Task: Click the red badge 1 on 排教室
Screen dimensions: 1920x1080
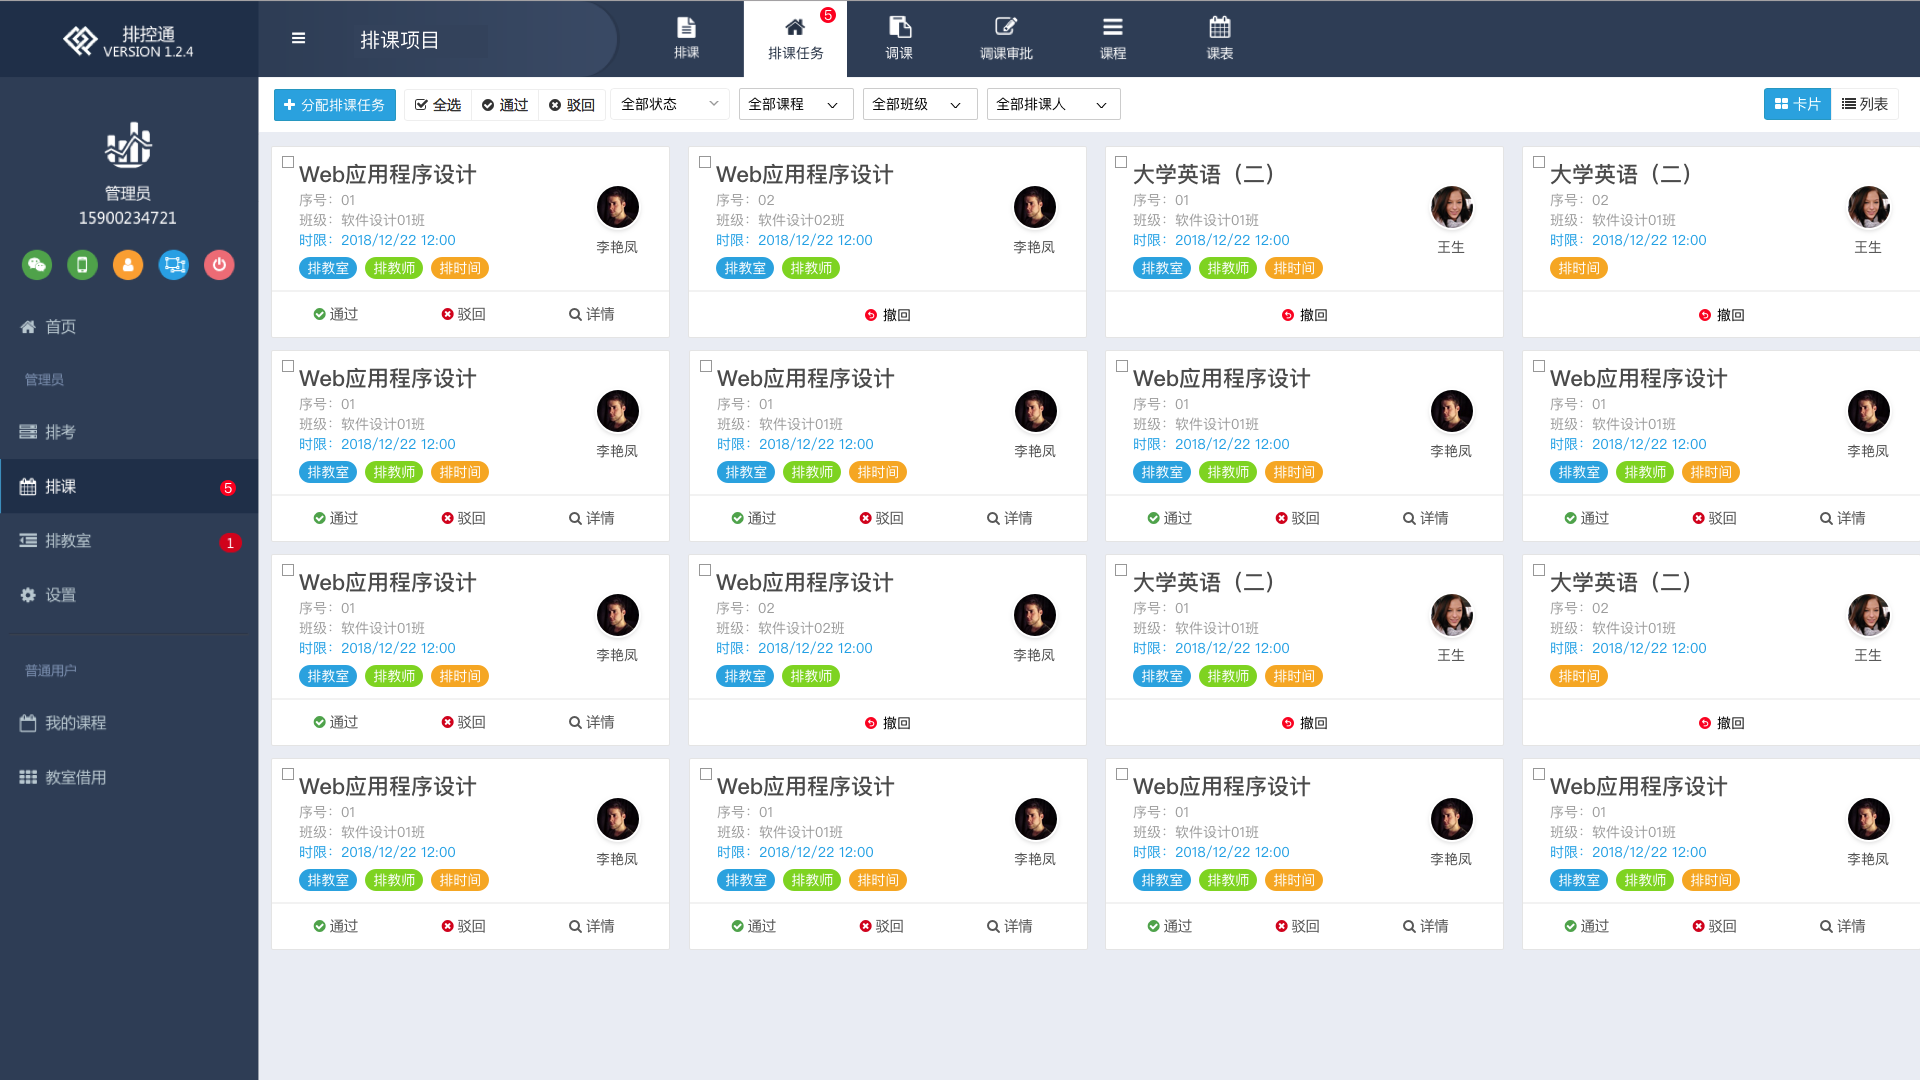Action: 230,543
